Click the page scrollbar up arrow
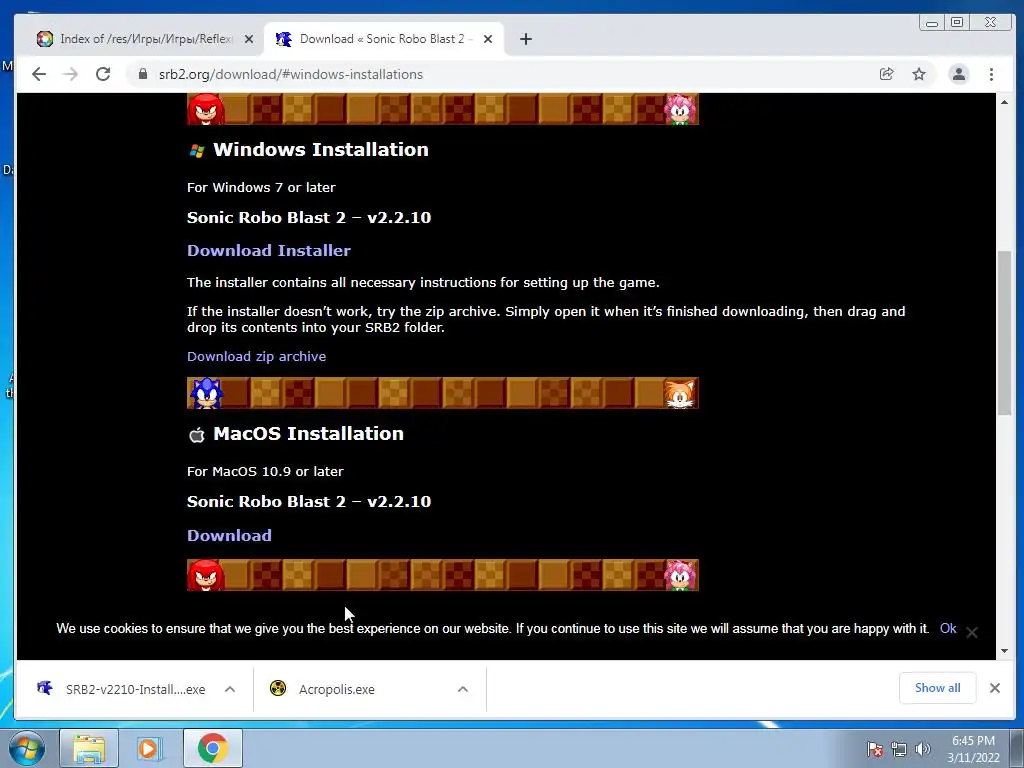This screenshot has height=768, width=1024. coord(1004,102)
